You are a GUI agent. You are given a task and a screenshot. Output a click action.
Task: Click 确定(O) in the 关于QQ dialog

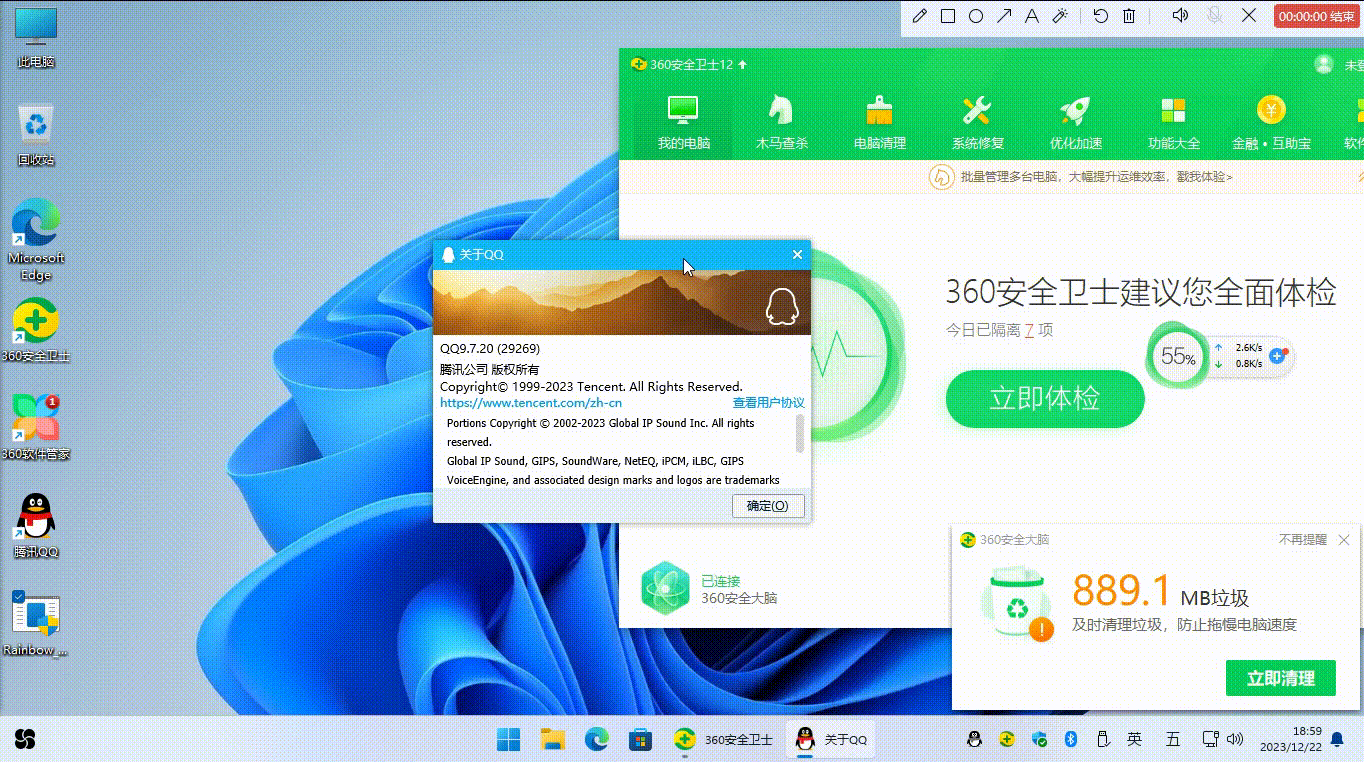[x=768, y=505]
